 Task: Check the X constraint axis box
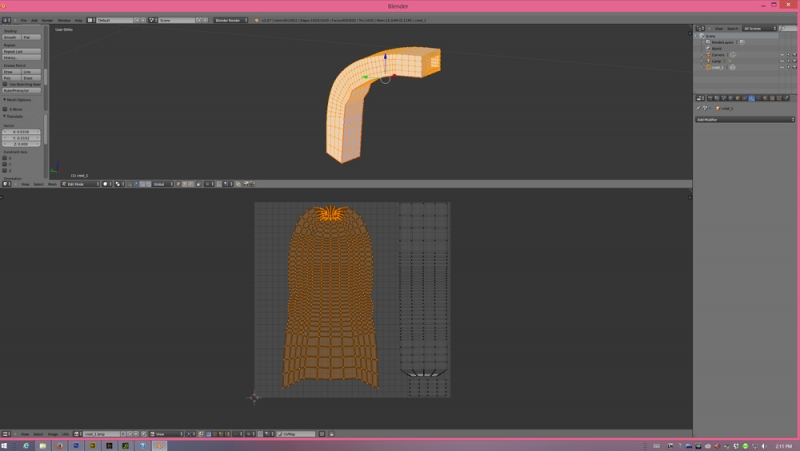(x=6, y=157)
